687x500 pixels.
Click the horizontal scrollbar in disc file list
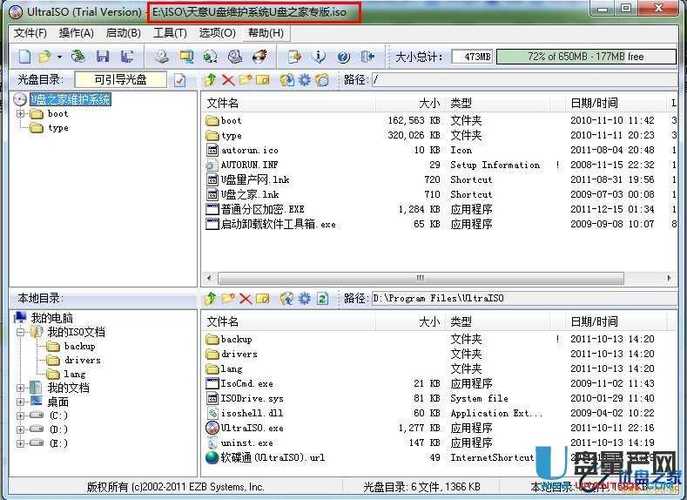420,278
